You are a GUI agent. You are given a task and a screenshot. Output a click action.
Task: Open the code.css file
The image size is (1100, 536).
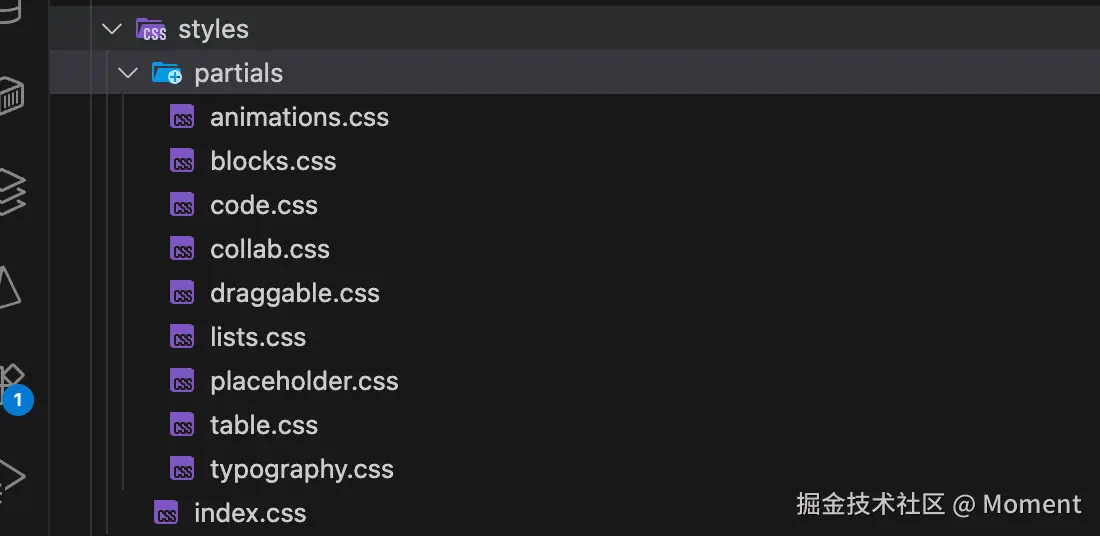pos(264,206)
